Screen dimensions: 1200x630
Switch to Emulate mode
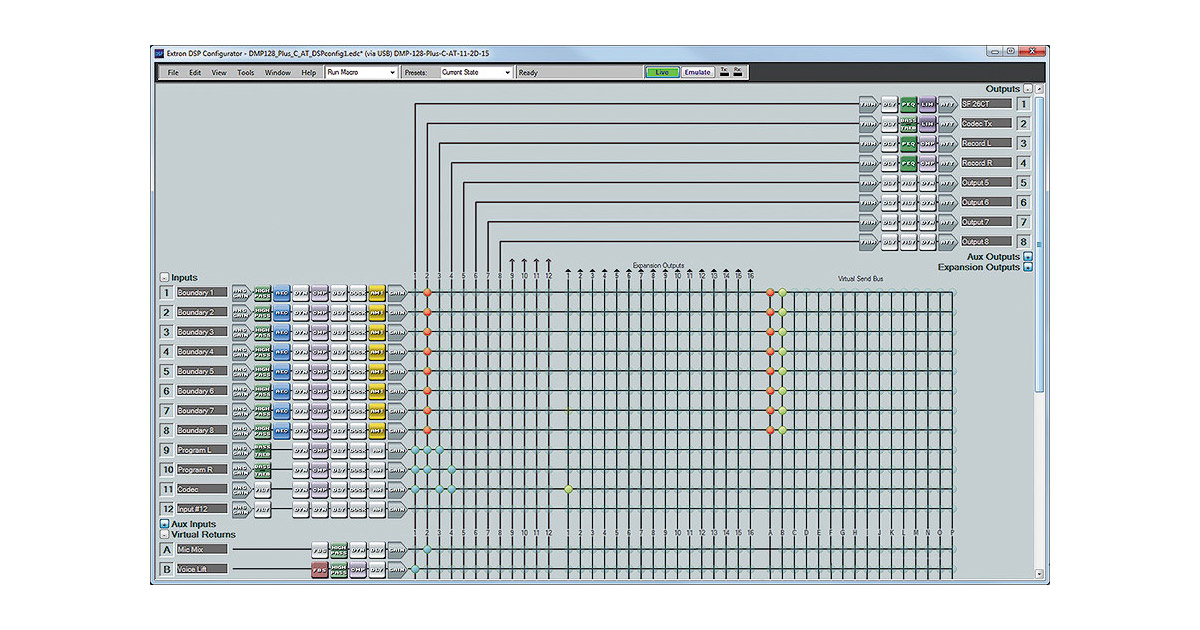(698, 72)
